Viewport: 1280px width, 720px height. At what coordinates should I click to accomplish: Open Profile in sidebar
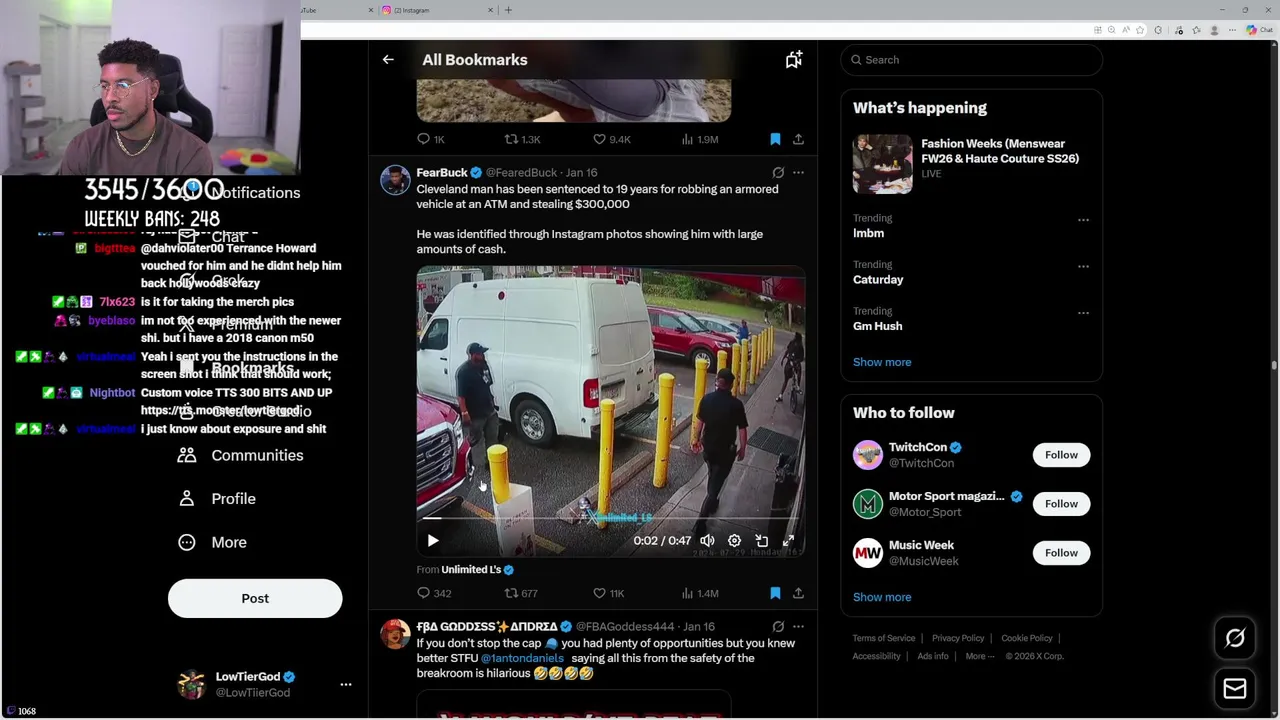coord(217,499)
